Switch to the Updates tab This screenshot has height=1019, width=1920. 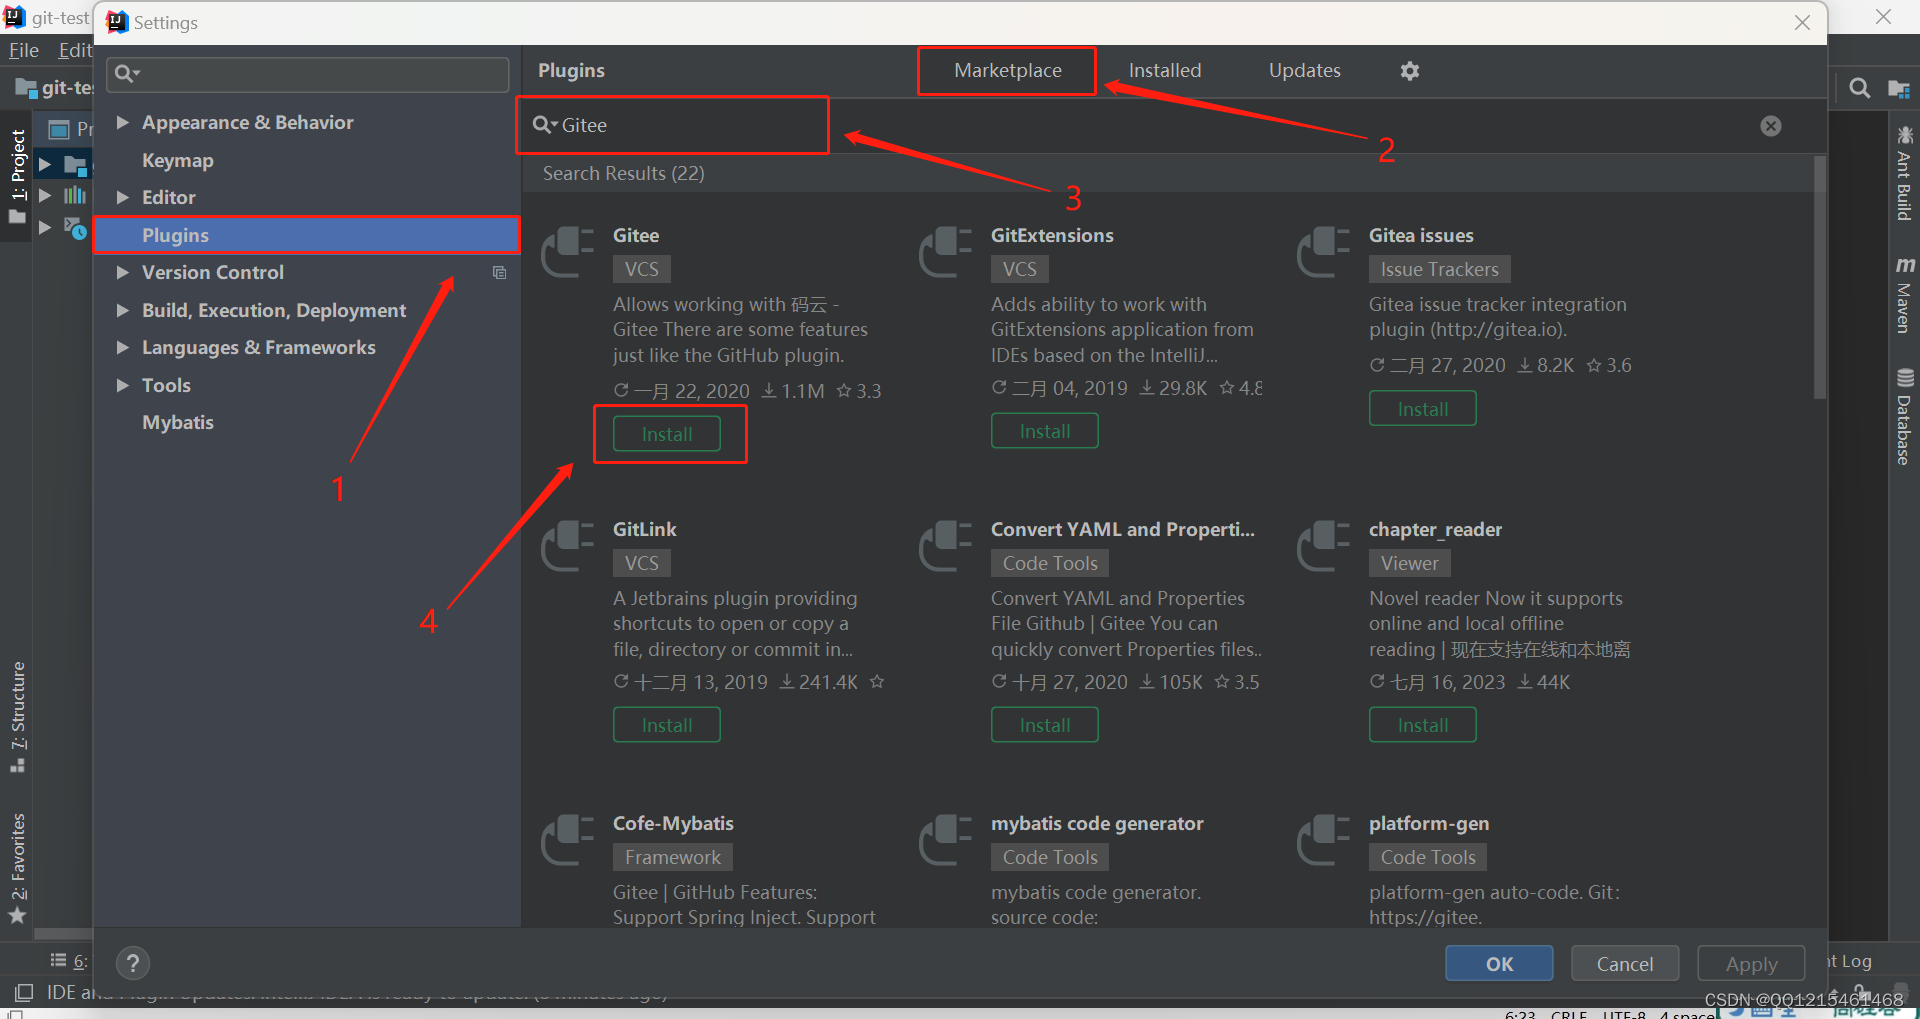tap(1304, 71)
